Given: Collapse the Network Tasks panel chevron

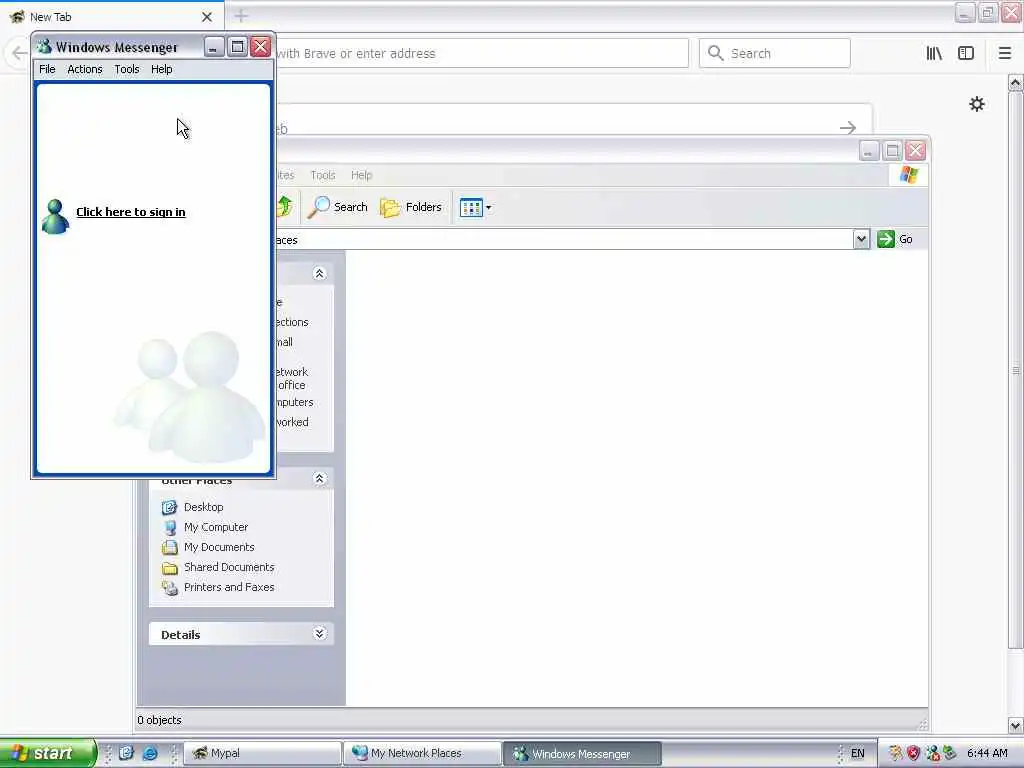Looking at the screenshot, I should (319, 273).
